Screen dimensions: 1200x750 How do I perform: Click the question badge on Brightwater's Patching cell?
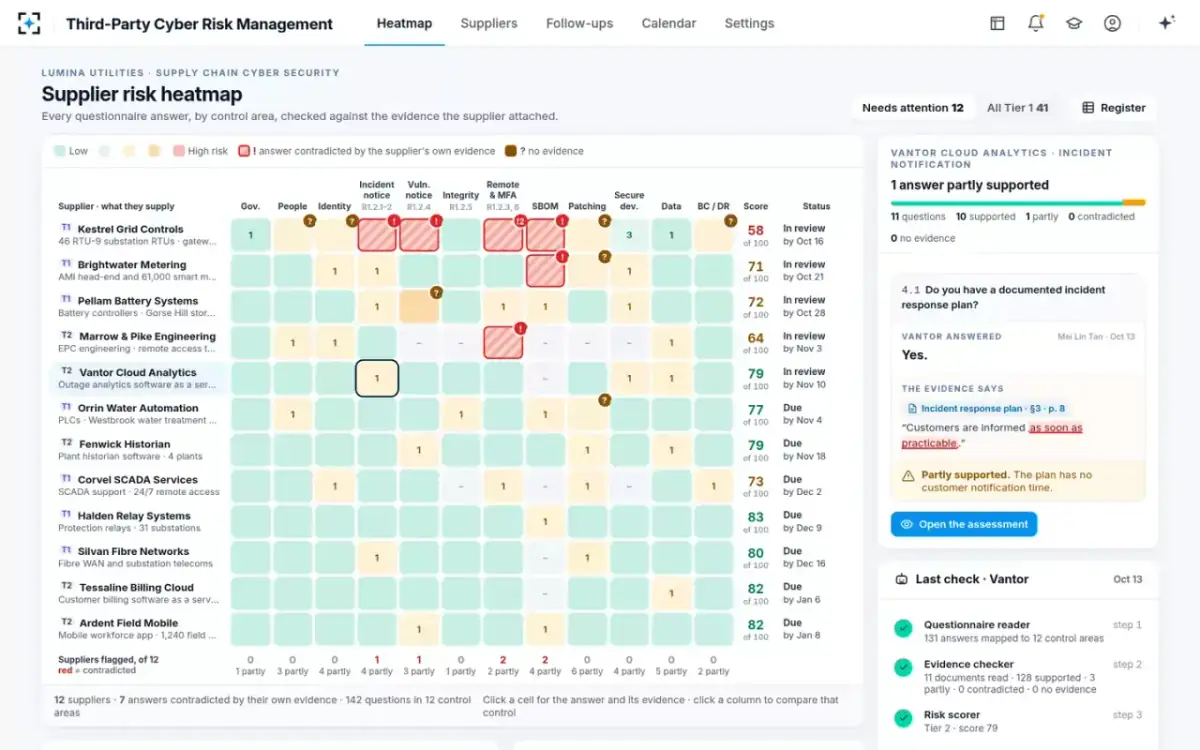[605, 256]
